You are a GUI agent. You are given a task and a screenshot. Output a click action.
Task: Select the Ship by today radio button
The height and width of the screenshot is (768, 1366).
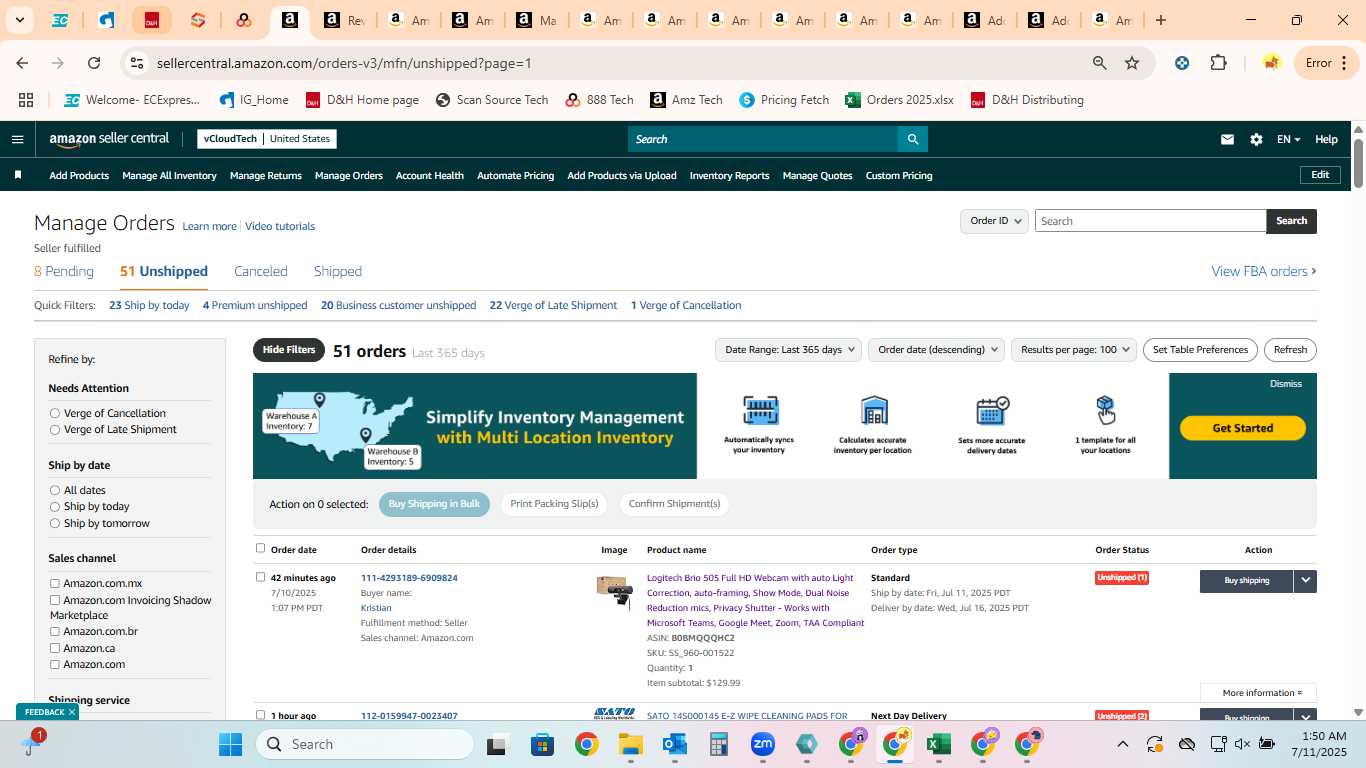click(x=55, y=506)
